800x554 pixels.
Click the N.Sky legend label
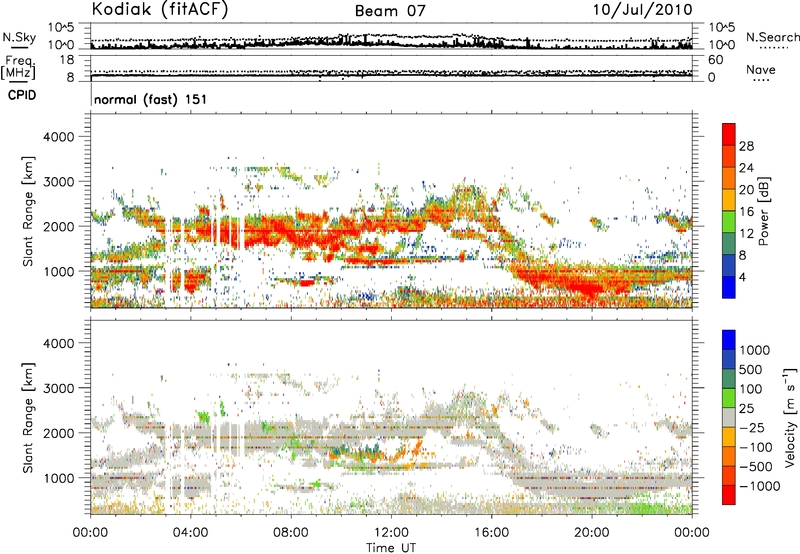pyautogui.click(x=19, y=37)
